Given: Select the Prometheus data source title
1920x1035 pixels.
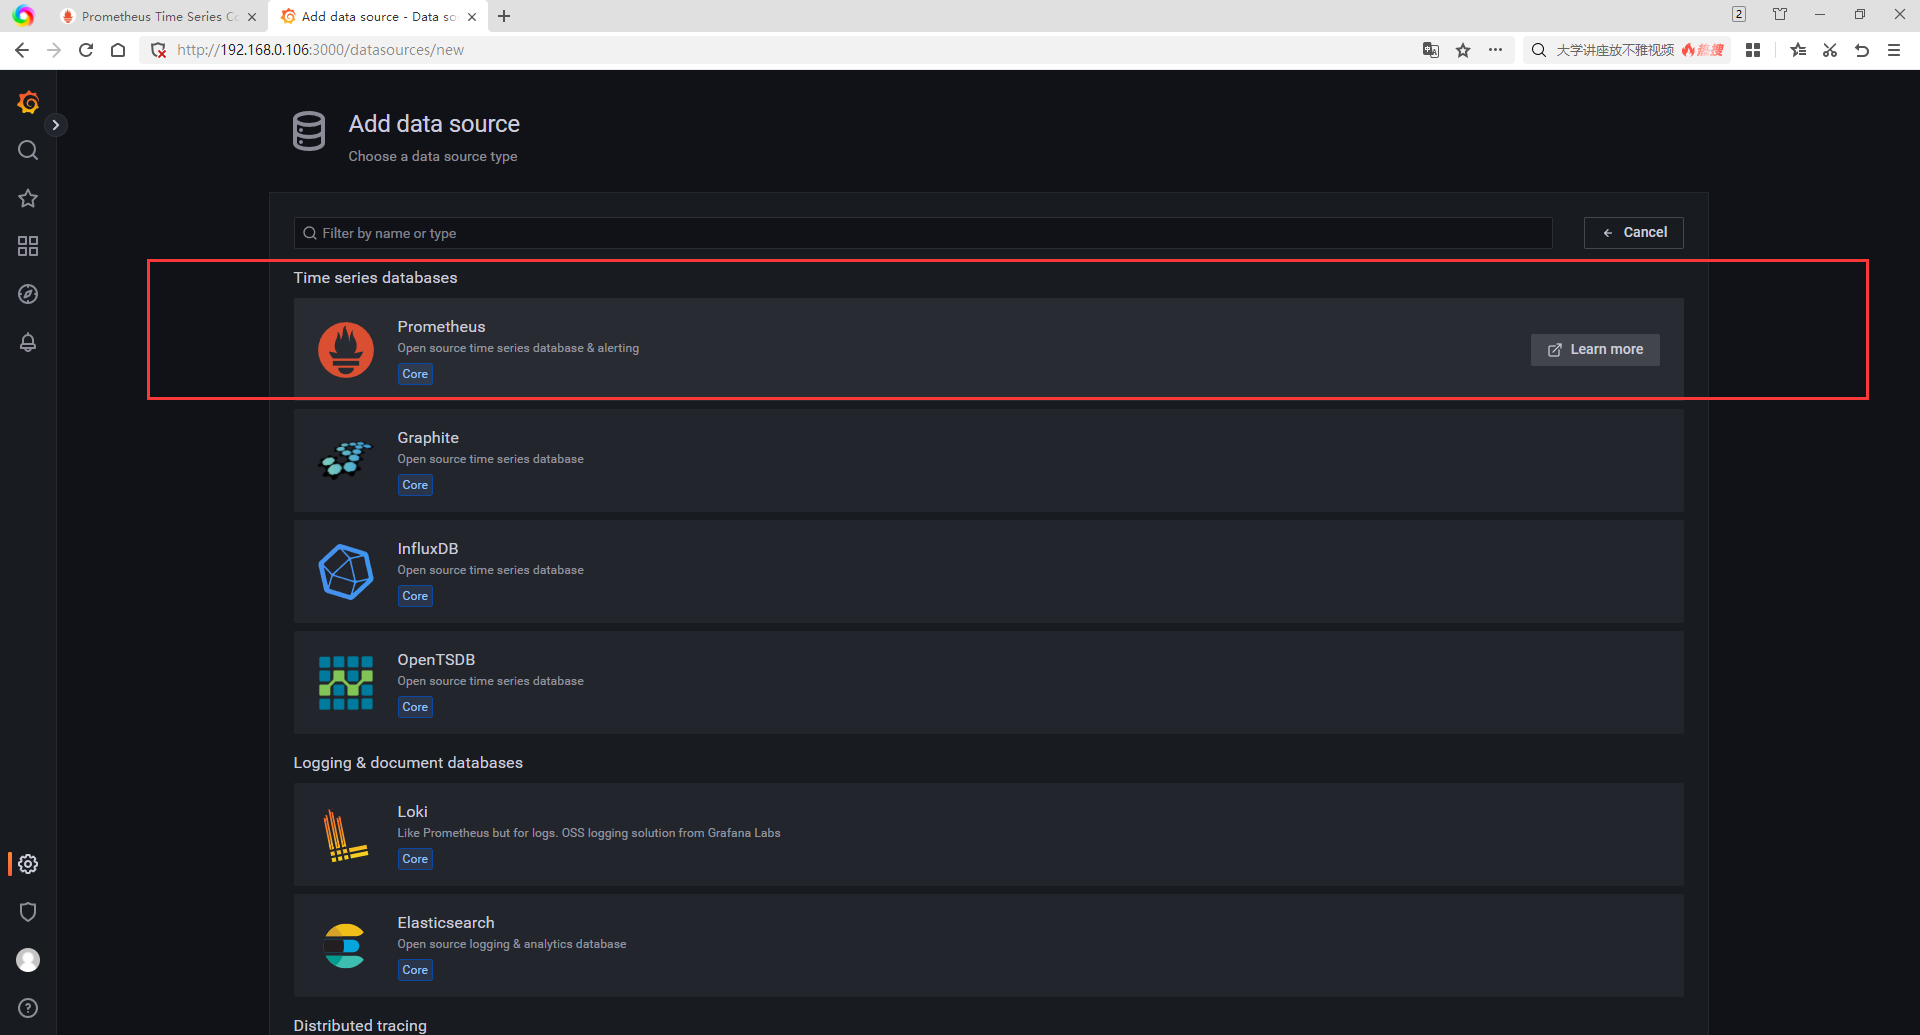Looking at the screenshot, I should [441, 327].
